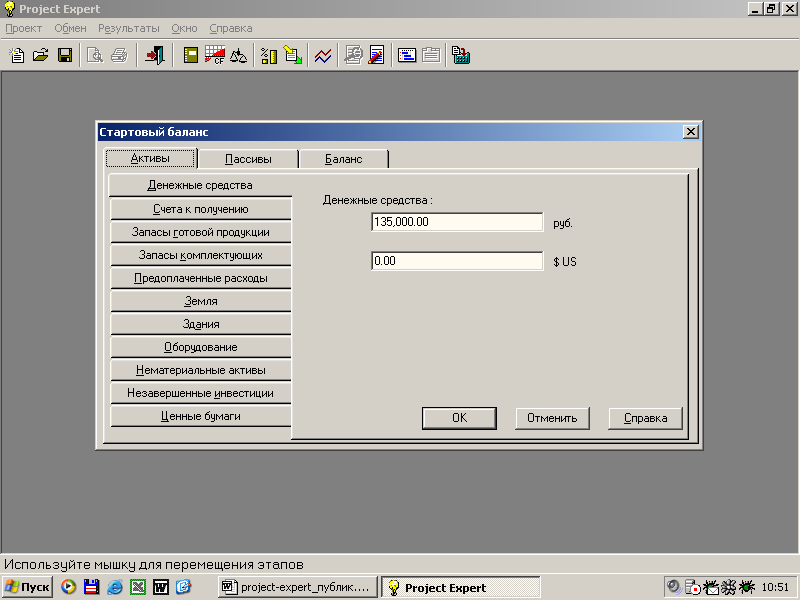The width and height of the screenshot is (800, 600).
Task: Open the Справка menu
Action: coord(231,29)
